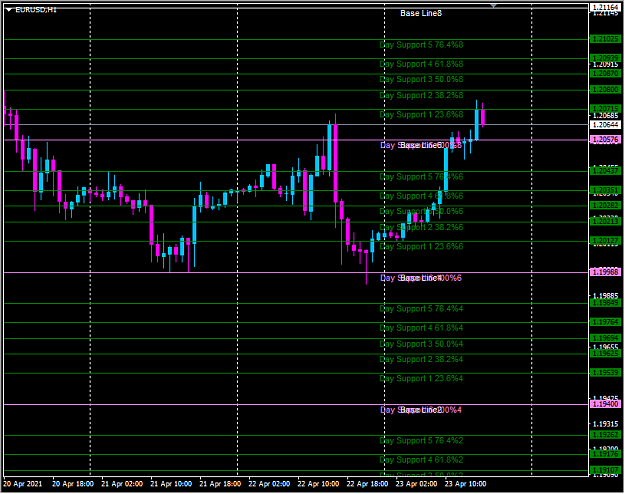
Task: Click the 1.20351 green price tag
Action: pos(605,190)
